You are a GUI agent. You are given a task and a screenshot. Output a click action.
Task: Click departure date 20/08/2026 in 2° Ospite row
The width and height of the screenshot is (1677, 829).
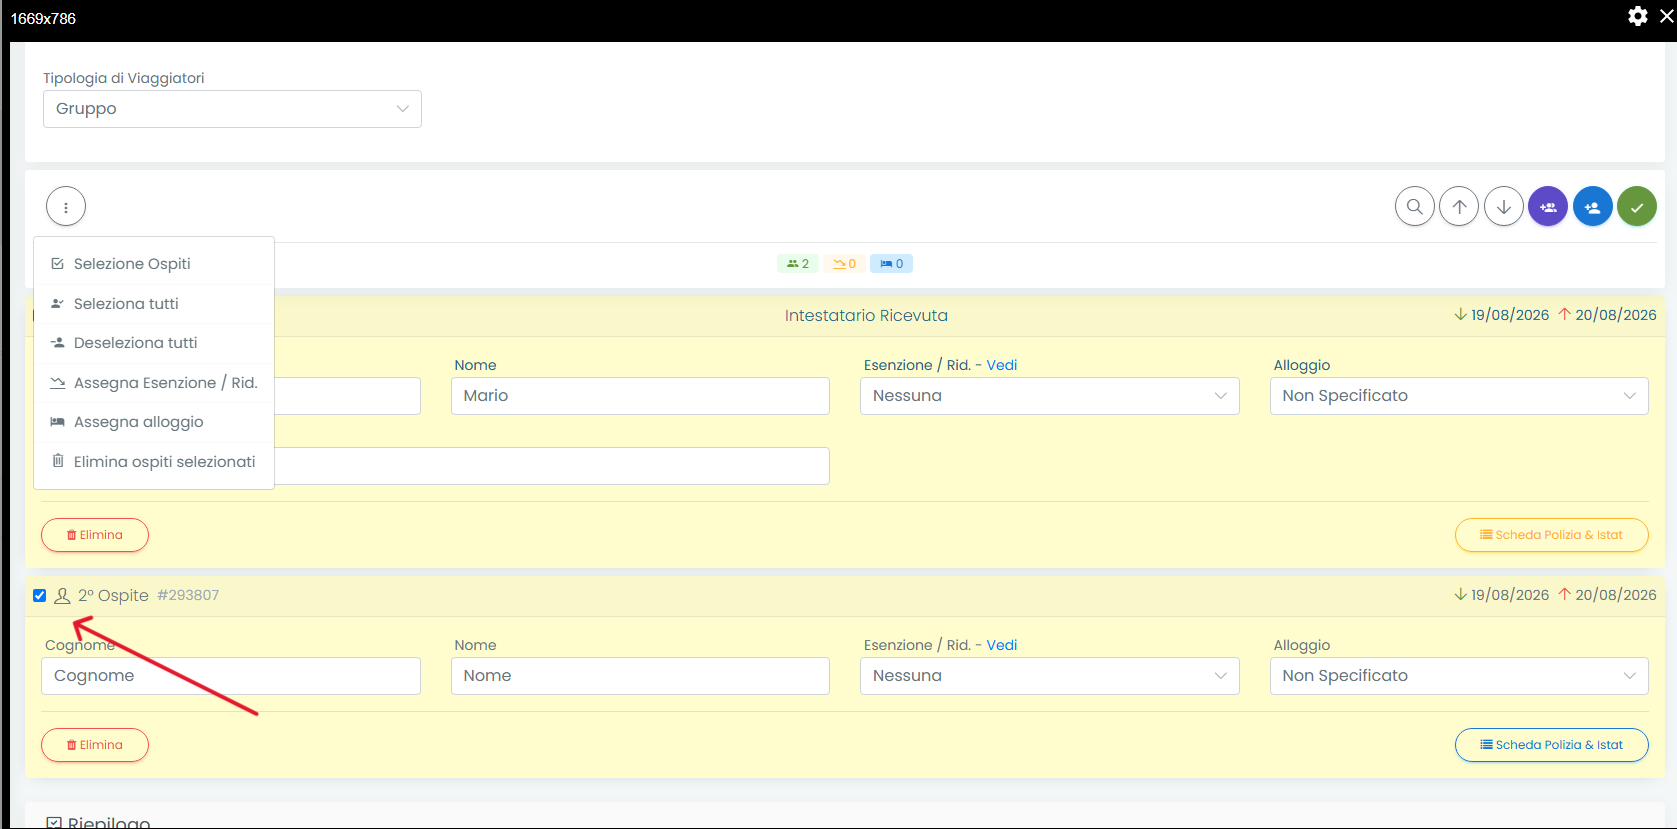pos(1616,595)
